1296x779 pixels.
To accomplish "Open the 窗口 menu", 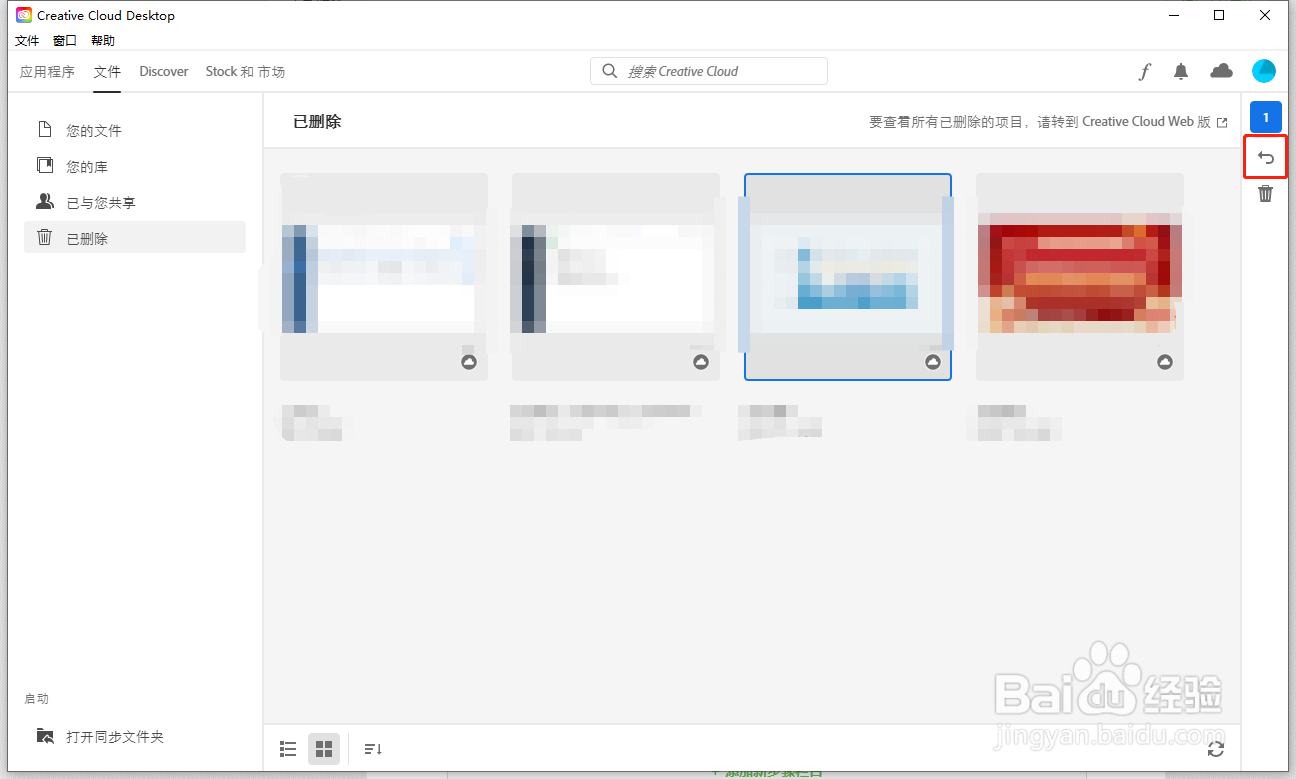I will click(x=65, y=41).
